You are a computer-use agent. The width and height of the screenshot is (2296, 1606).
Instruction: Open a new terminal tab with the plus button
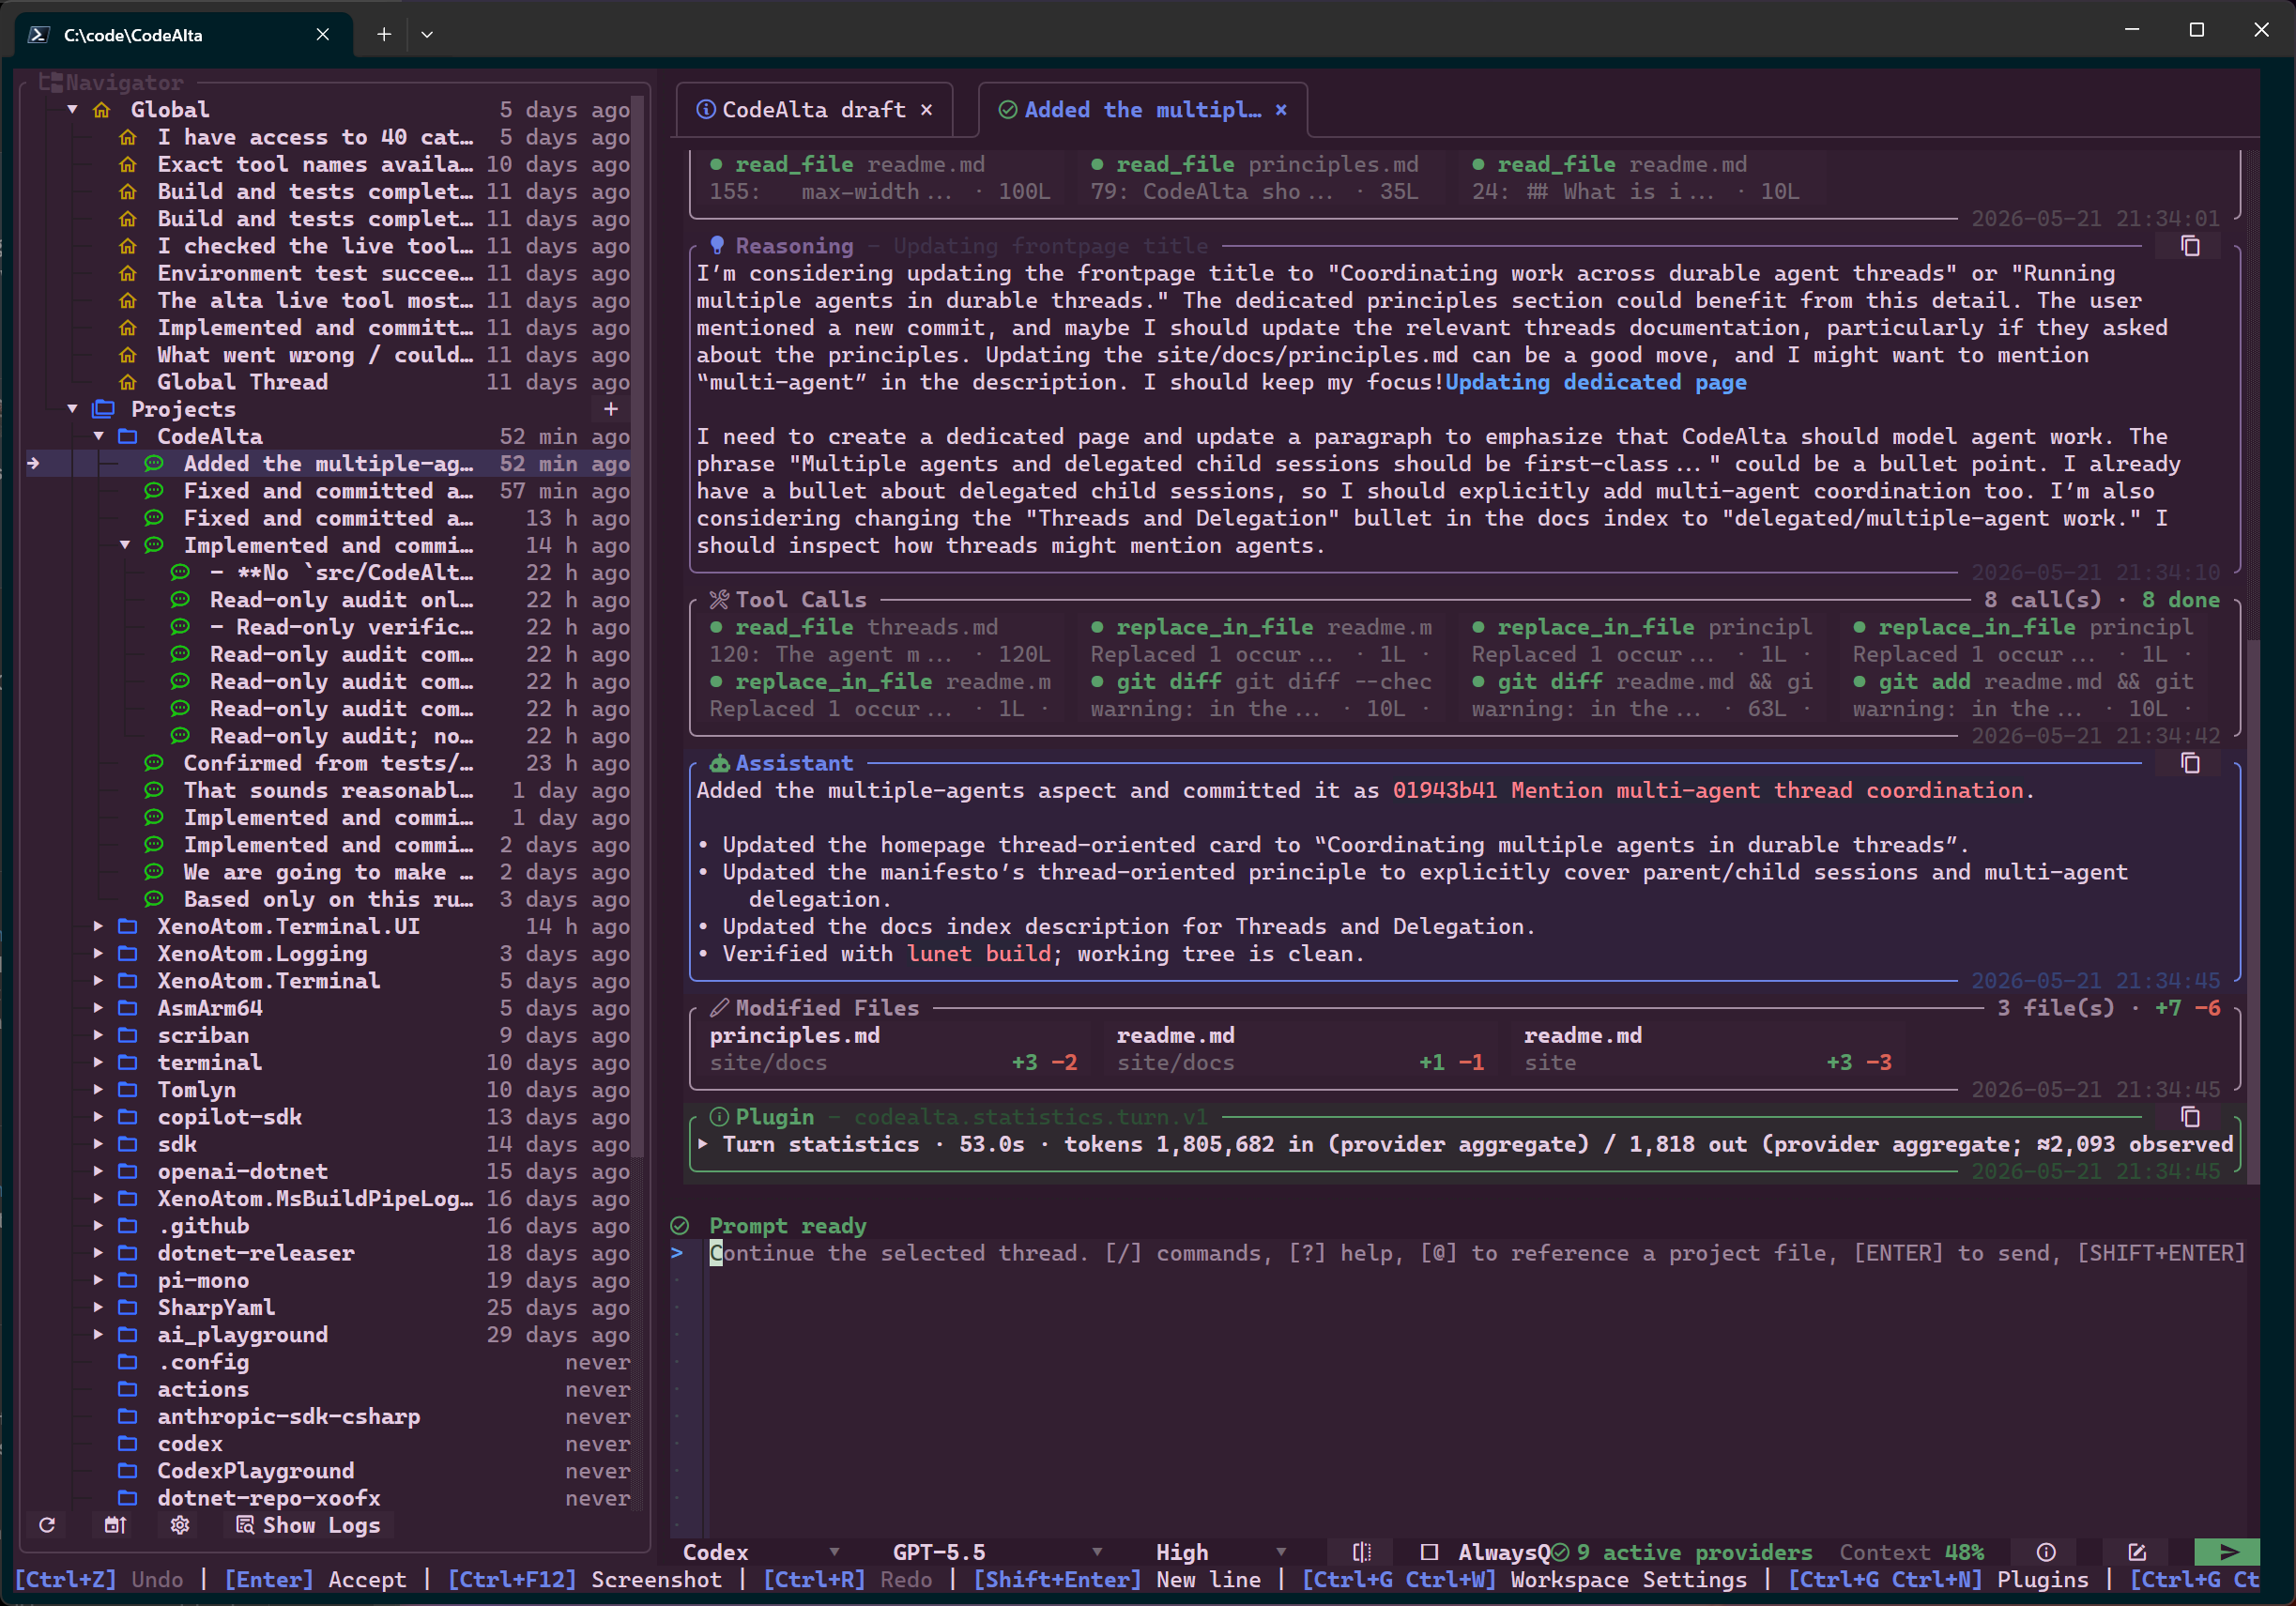(x=384, y=34)
